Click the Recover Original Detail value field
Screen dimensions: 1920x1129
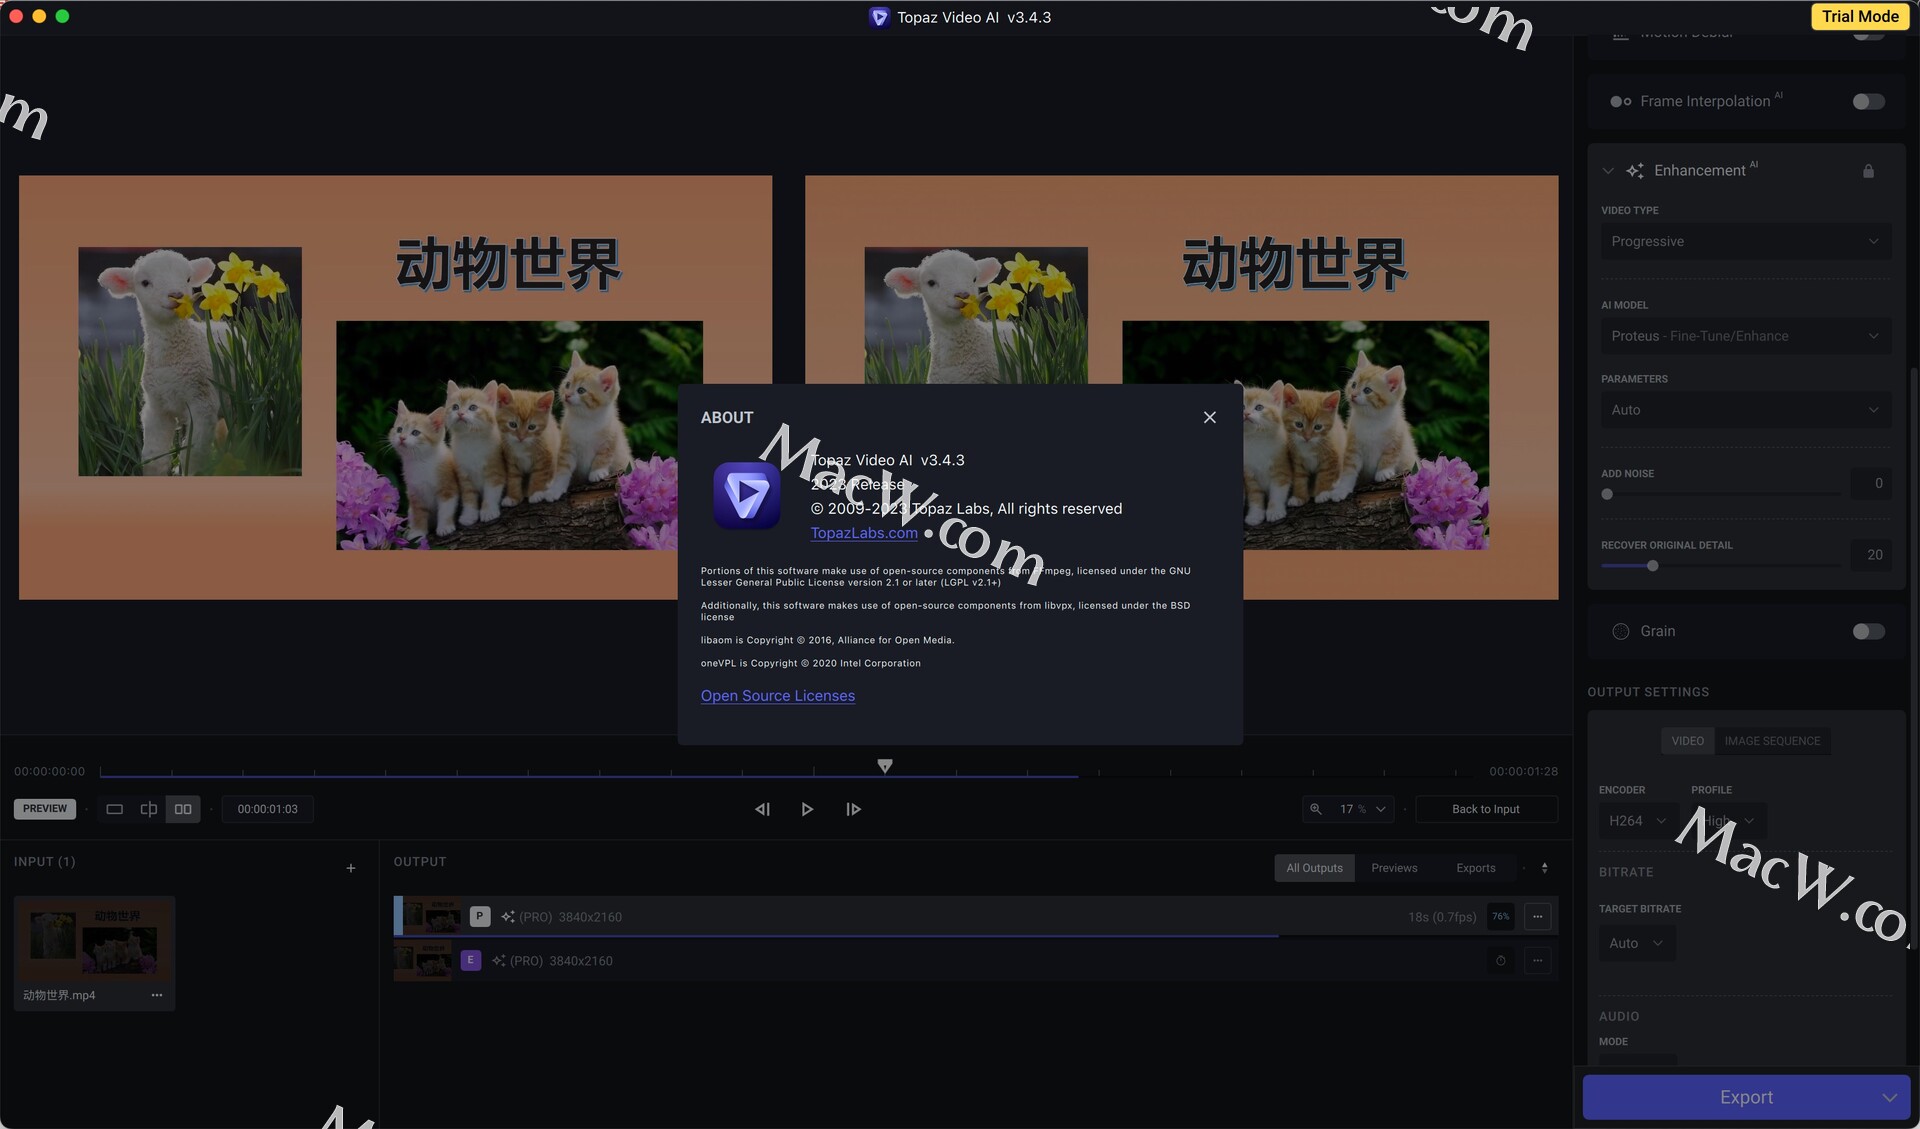(1870, 555)
